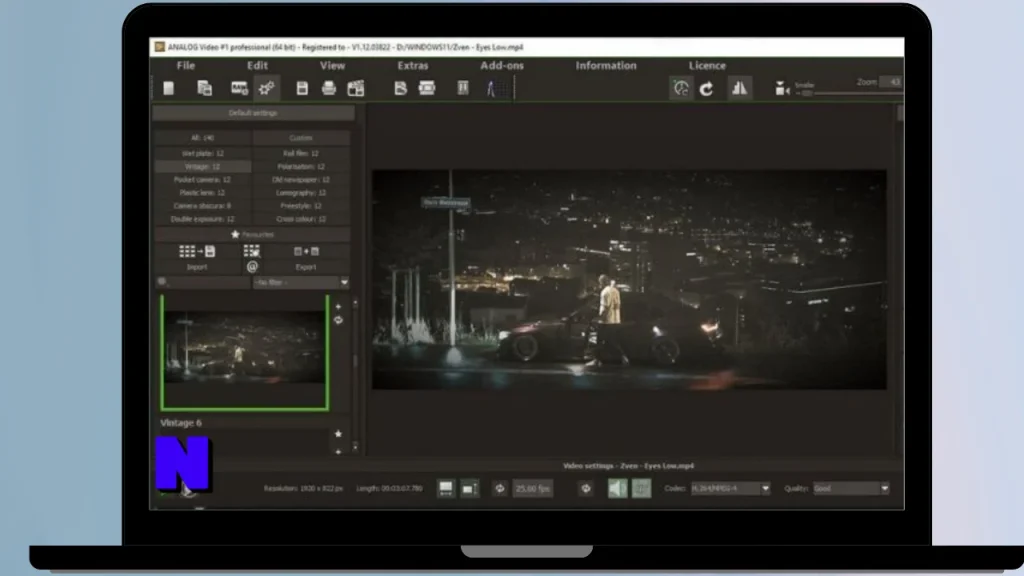Select Wet plate preset category
The height and width of the screenshot is (576, 1024).
tap(202, 153)
